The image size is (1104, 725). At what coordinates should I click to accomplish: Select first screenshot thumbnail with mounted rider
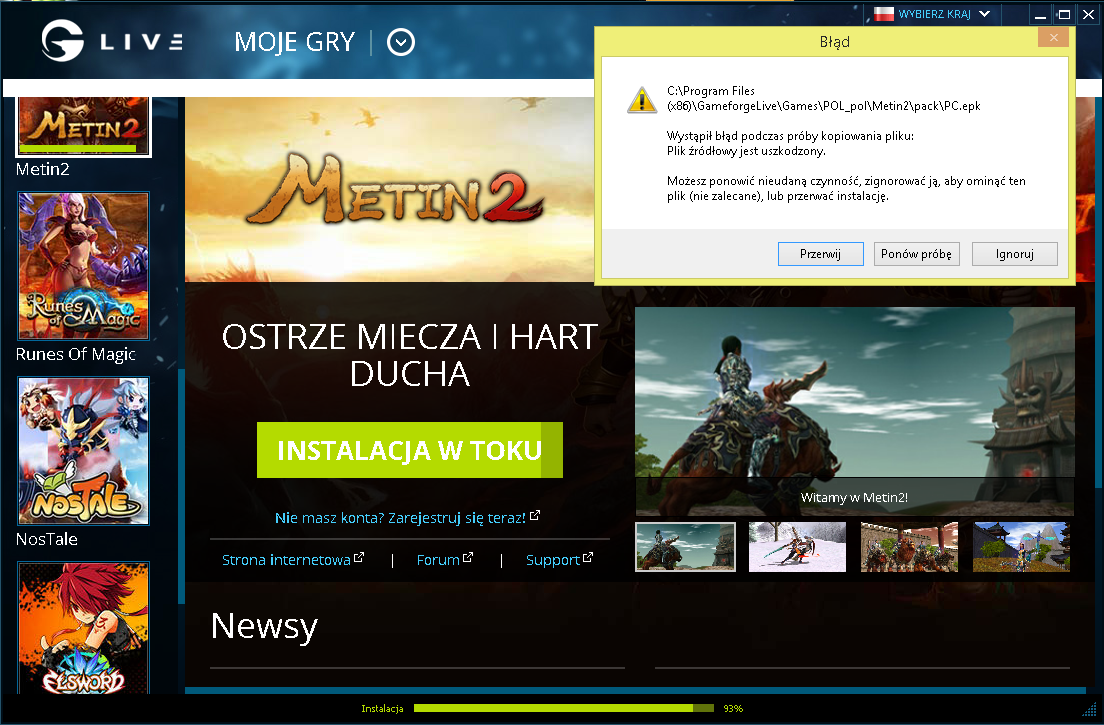(x=685, y=547)
